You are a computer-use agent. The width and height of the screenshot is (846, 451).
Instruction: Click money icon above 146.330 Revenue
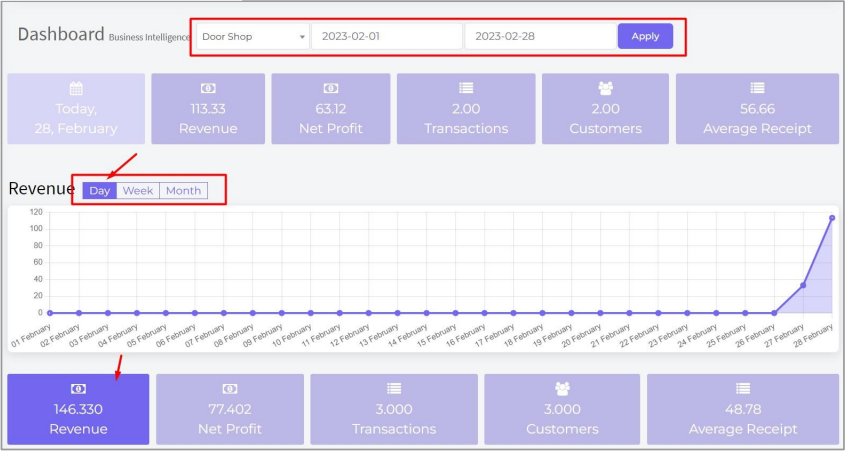(x=78, y=388)
